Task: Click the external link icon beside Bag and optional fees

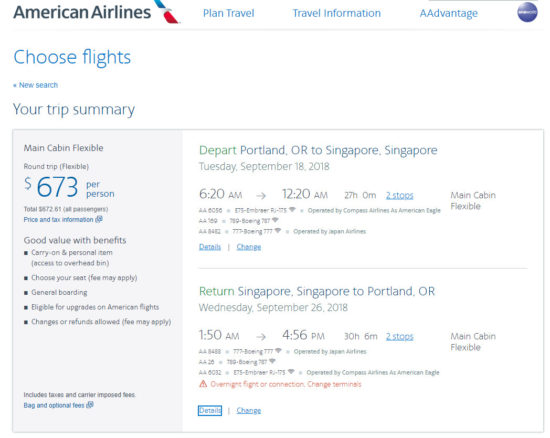Action: pyautogui.click(x=90, y=405)
